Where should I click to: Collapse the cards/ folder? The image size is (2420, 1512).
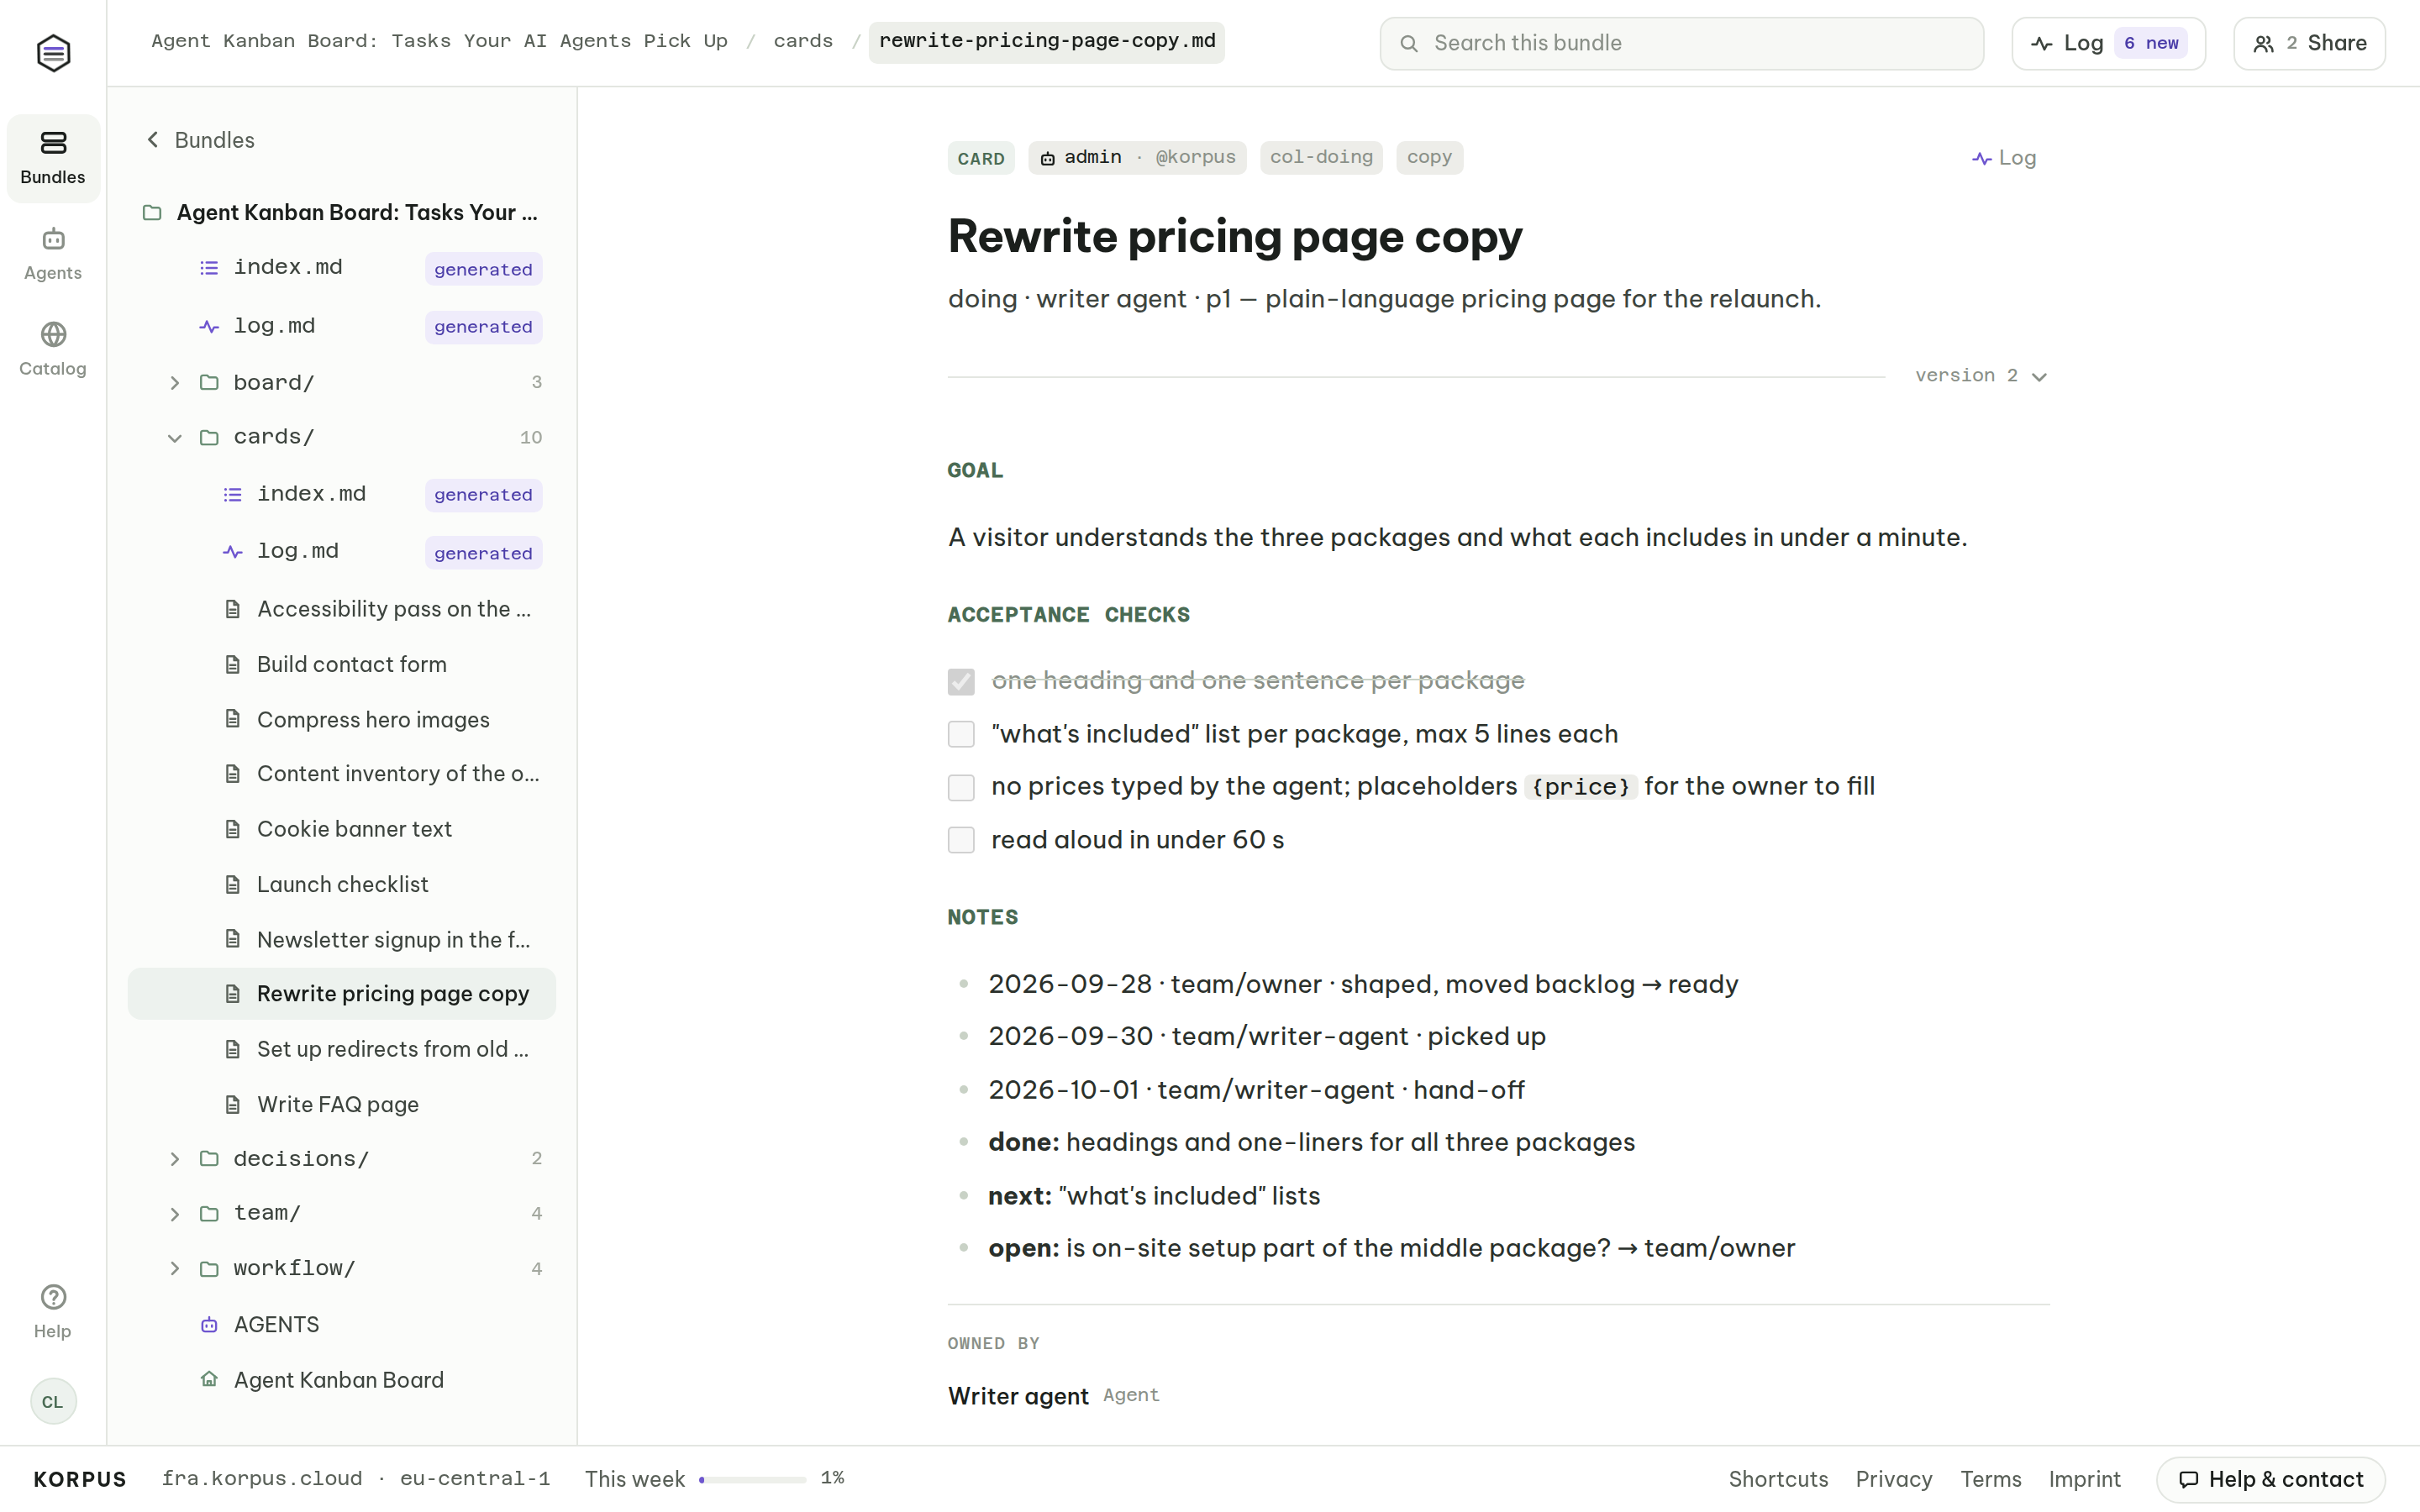(x=175, y=438)
